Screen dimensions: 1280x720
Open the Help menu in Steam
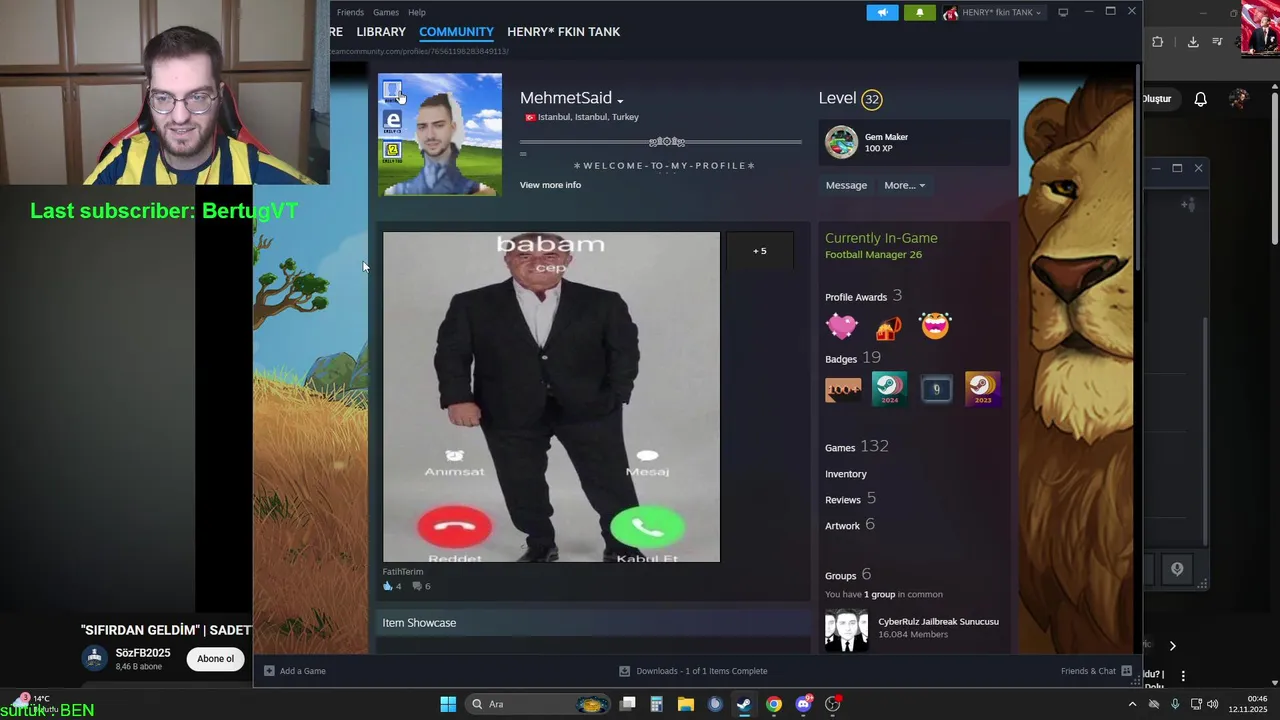tap(417, 12)
